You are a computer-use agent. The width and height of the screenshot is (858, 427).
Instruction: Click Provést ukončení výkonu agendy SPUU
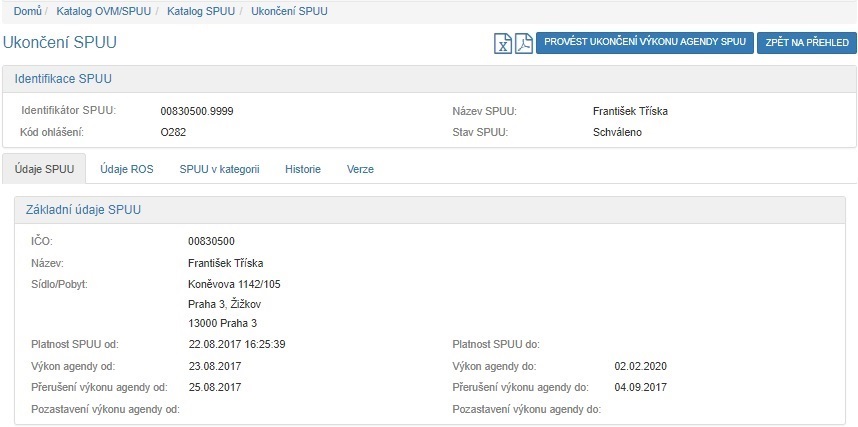(x=645, y=43)
